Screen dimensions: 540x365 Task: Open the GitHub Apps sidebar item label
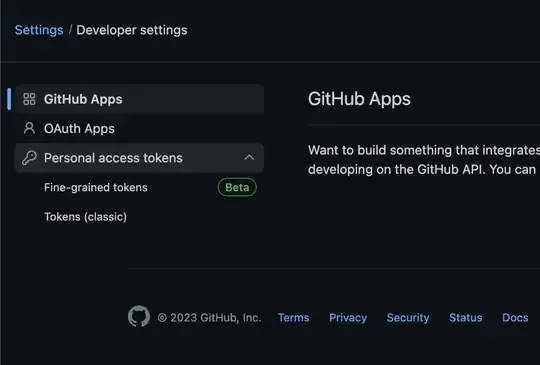click(83, 99)
